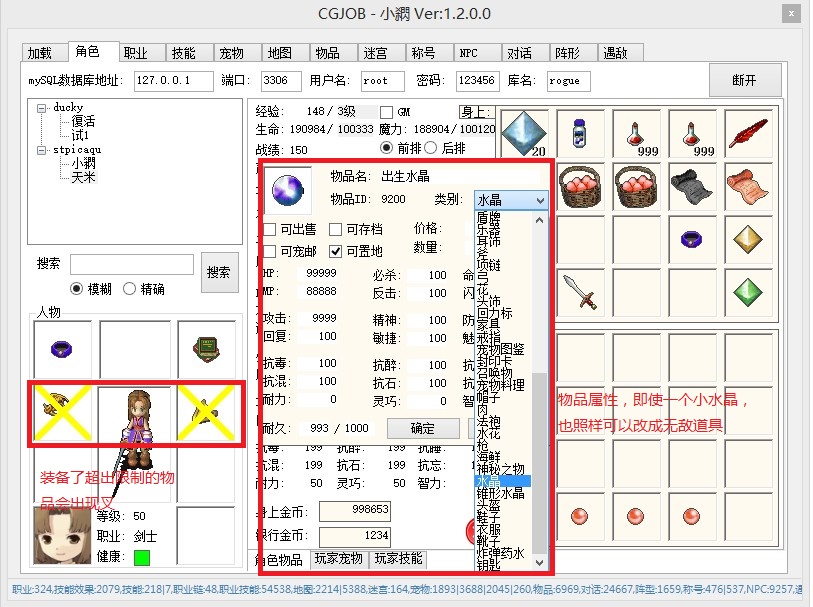Choose 锥形水晶 from the category list

(x=499, y=494)
